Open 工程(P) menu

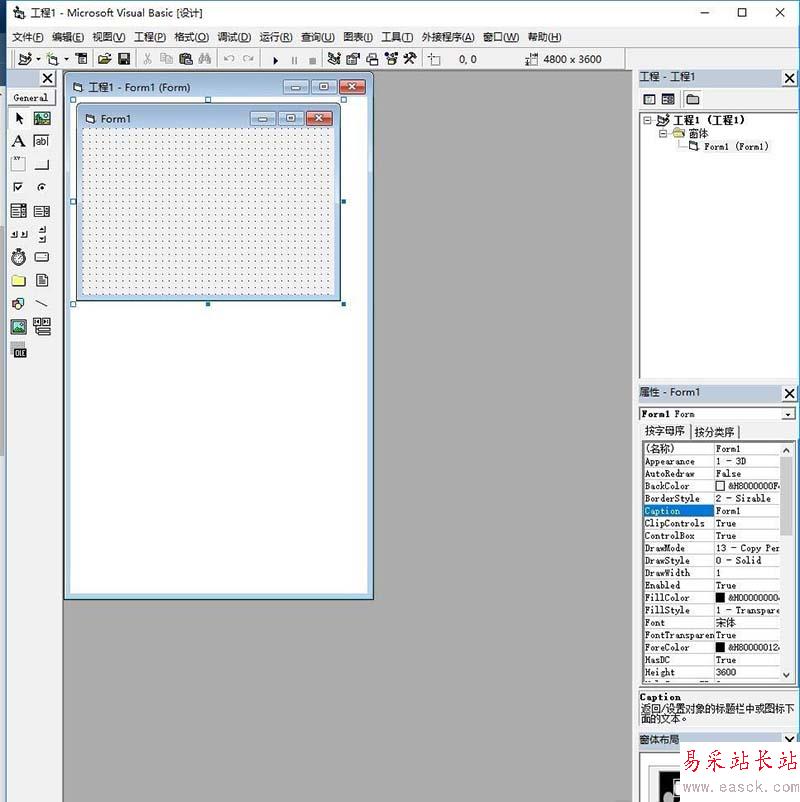[150, 37]
